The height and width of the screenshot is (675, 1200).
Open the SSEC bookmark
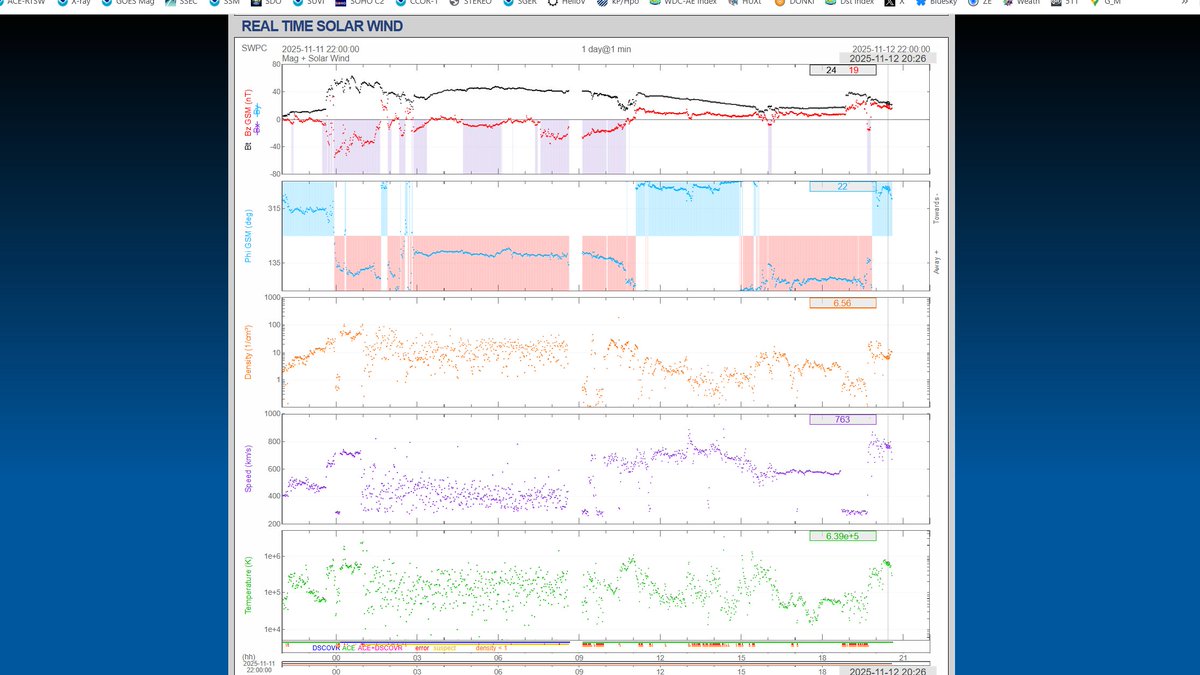pos(181,3)
